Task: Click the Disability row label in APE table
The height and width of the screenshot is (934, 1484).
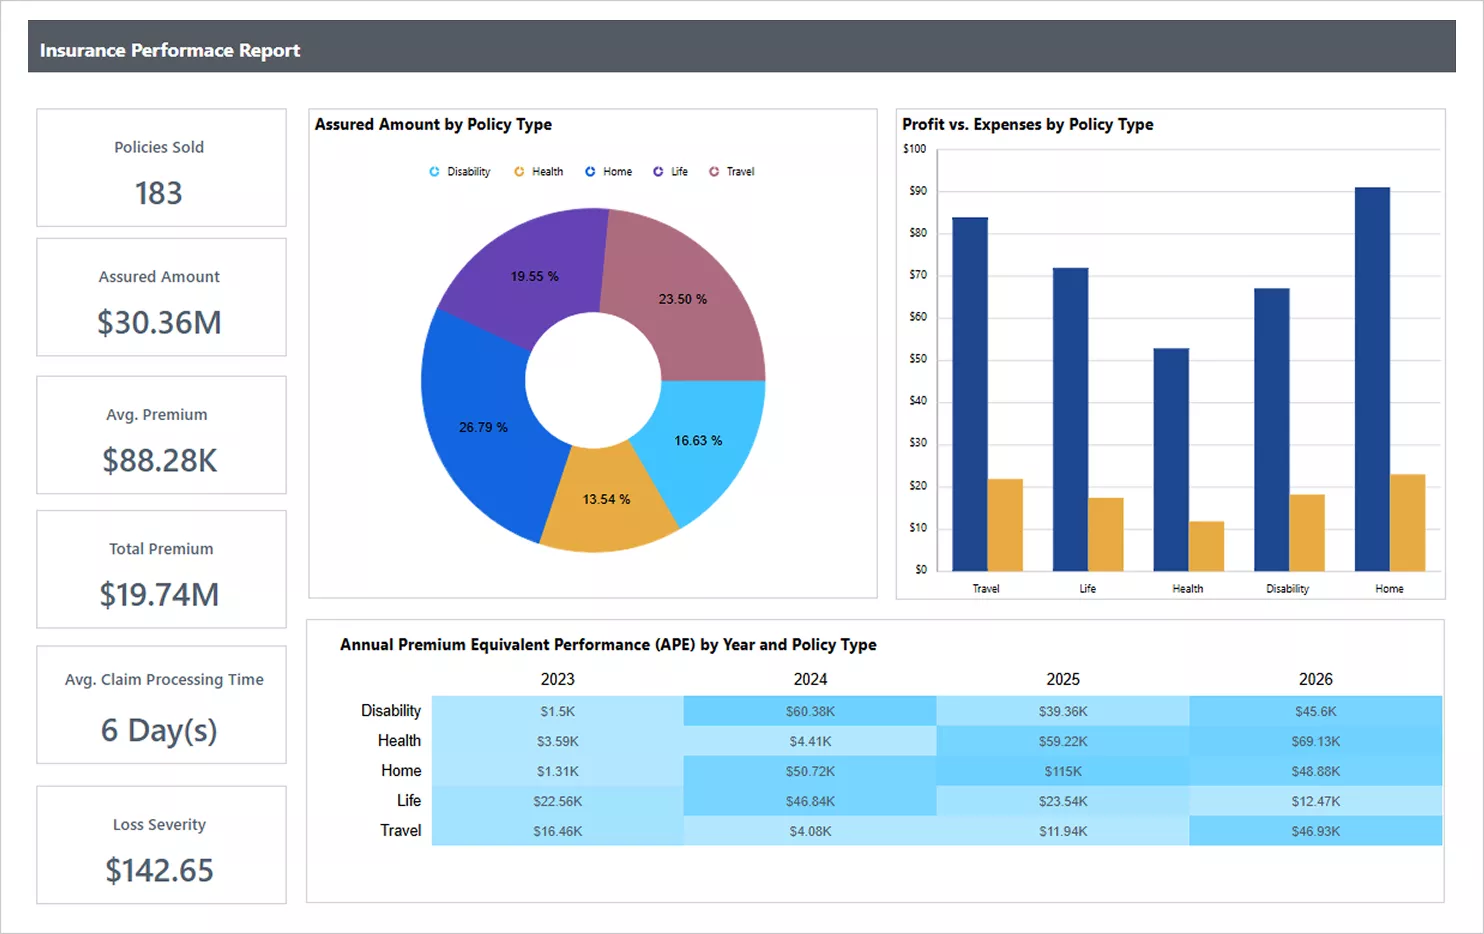Action: click(x=391, y=711)
